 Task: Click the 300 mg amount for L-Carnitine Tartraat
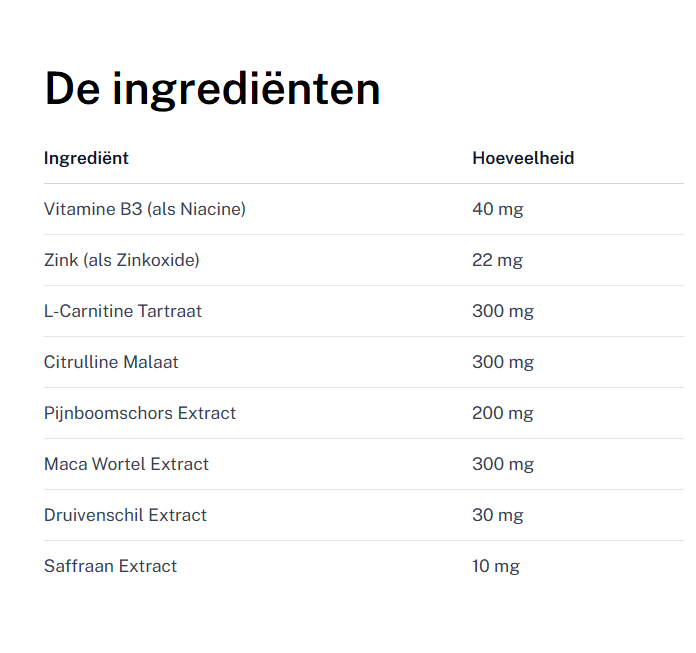point(503,311)
